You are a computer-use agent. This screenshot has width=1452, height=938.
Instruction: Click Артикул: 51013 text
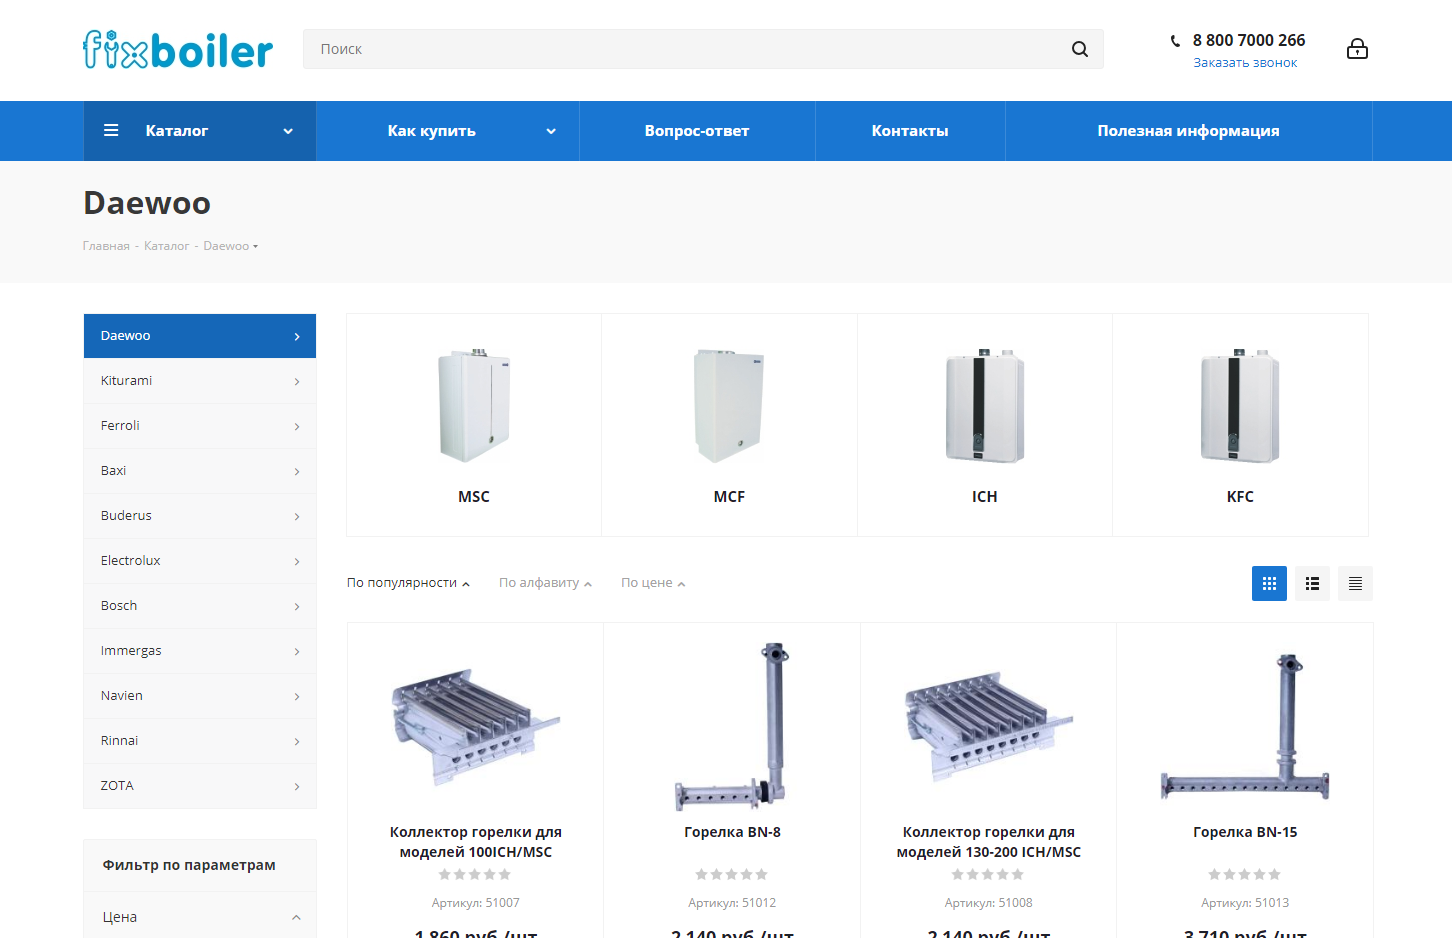click(x=1245, y=903)
